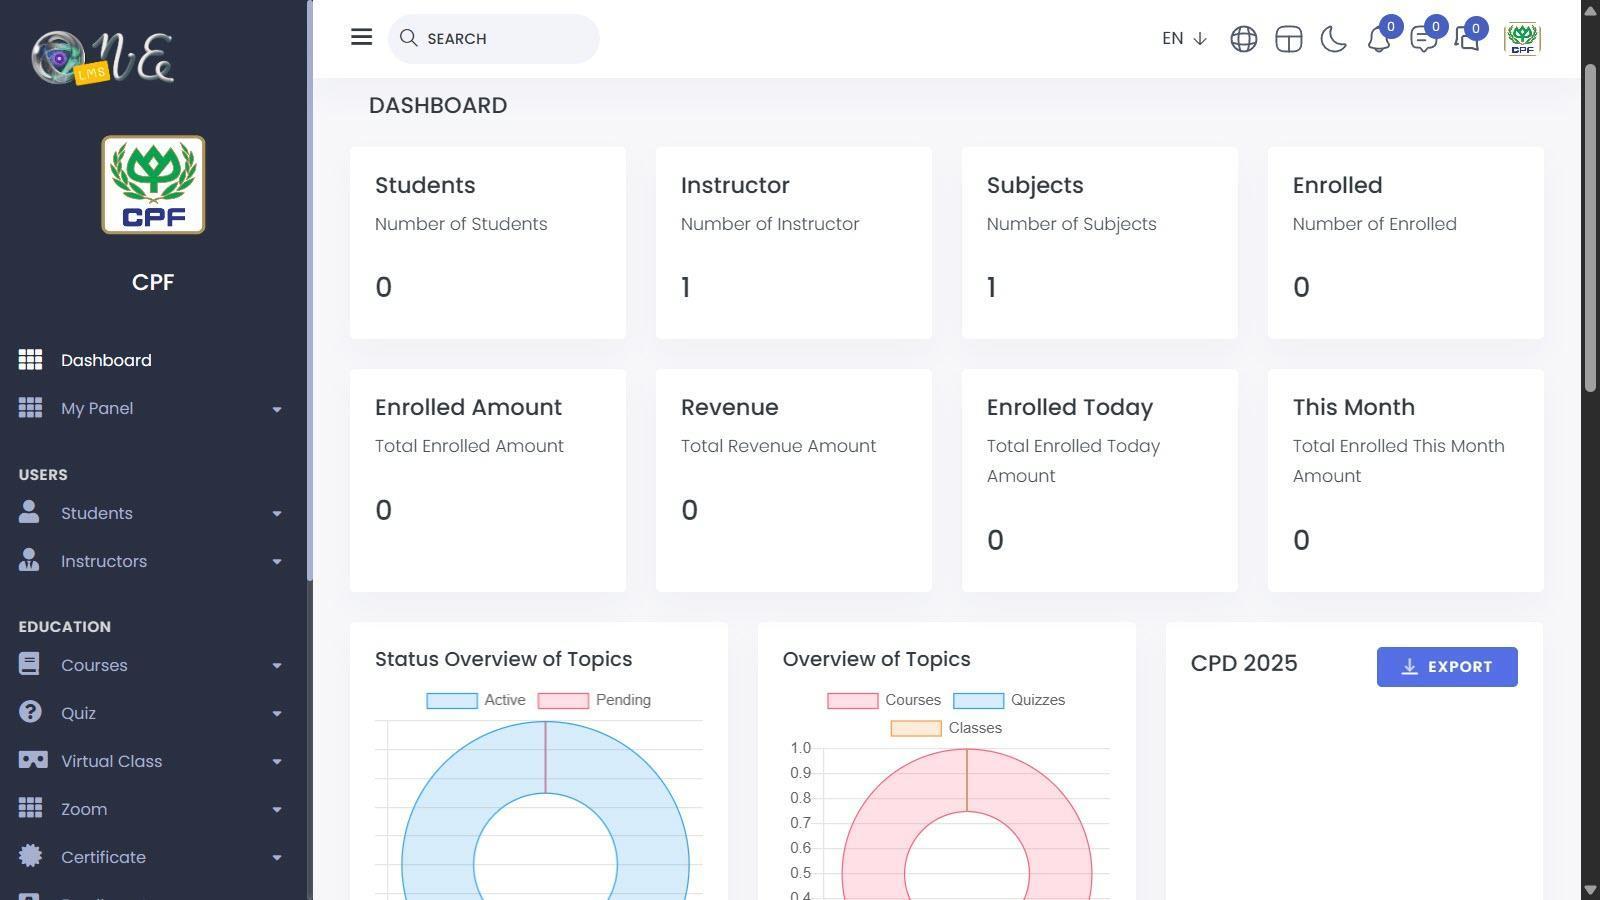Expand Zoom submenu arrow
The height and width of the screenshot is (900, 1600).
(x=277, y=810)
